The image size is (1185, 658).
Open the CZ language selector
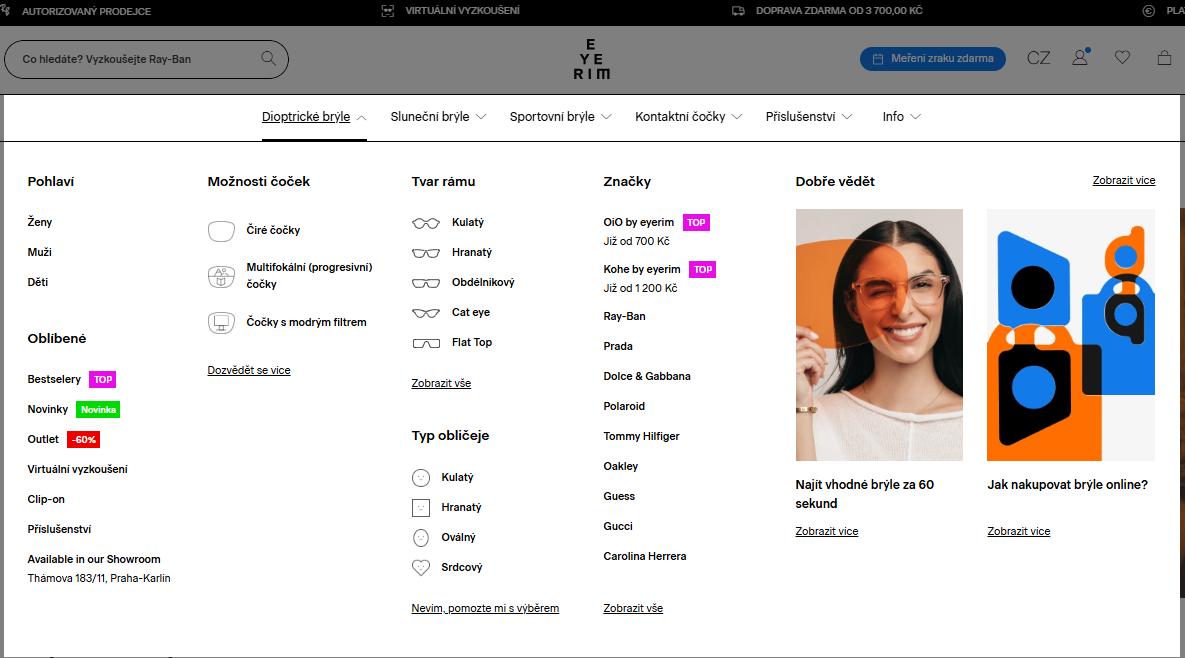coord(1038,58)
